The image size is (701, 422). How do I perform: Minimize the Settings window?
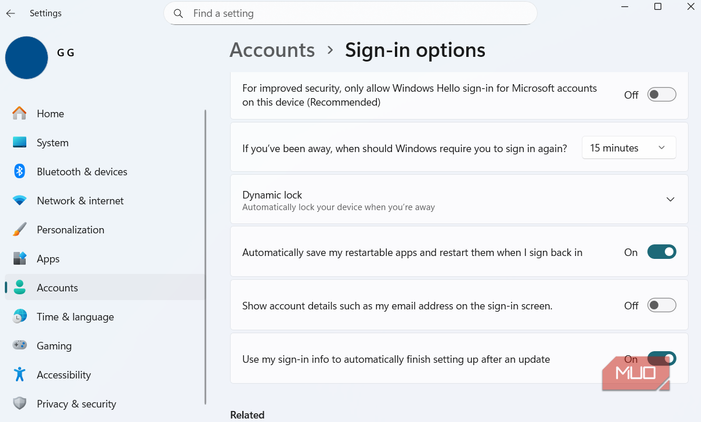(625, 7)
